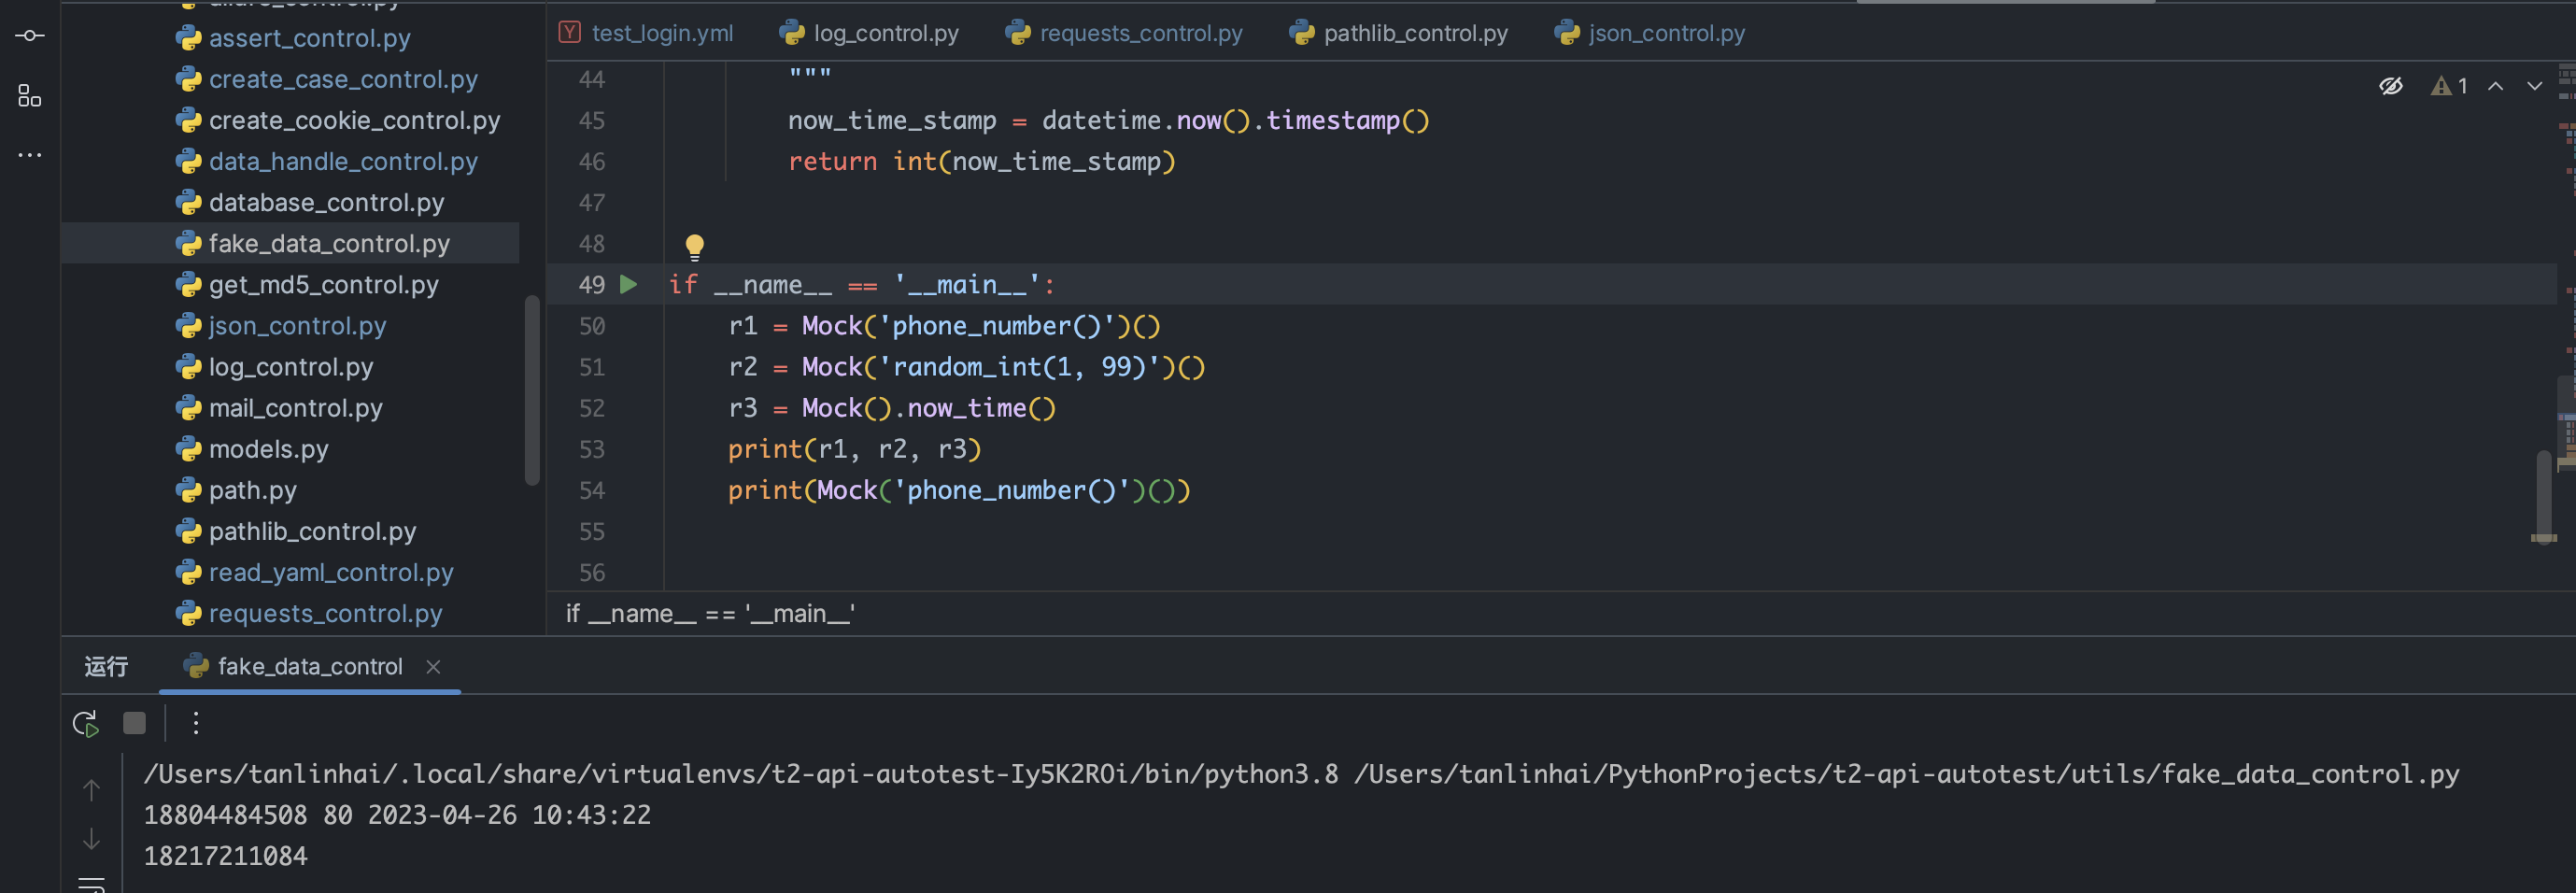Click the scroll up arrow in console
The width and height of the screenshot is (2576, 893).
91,790
